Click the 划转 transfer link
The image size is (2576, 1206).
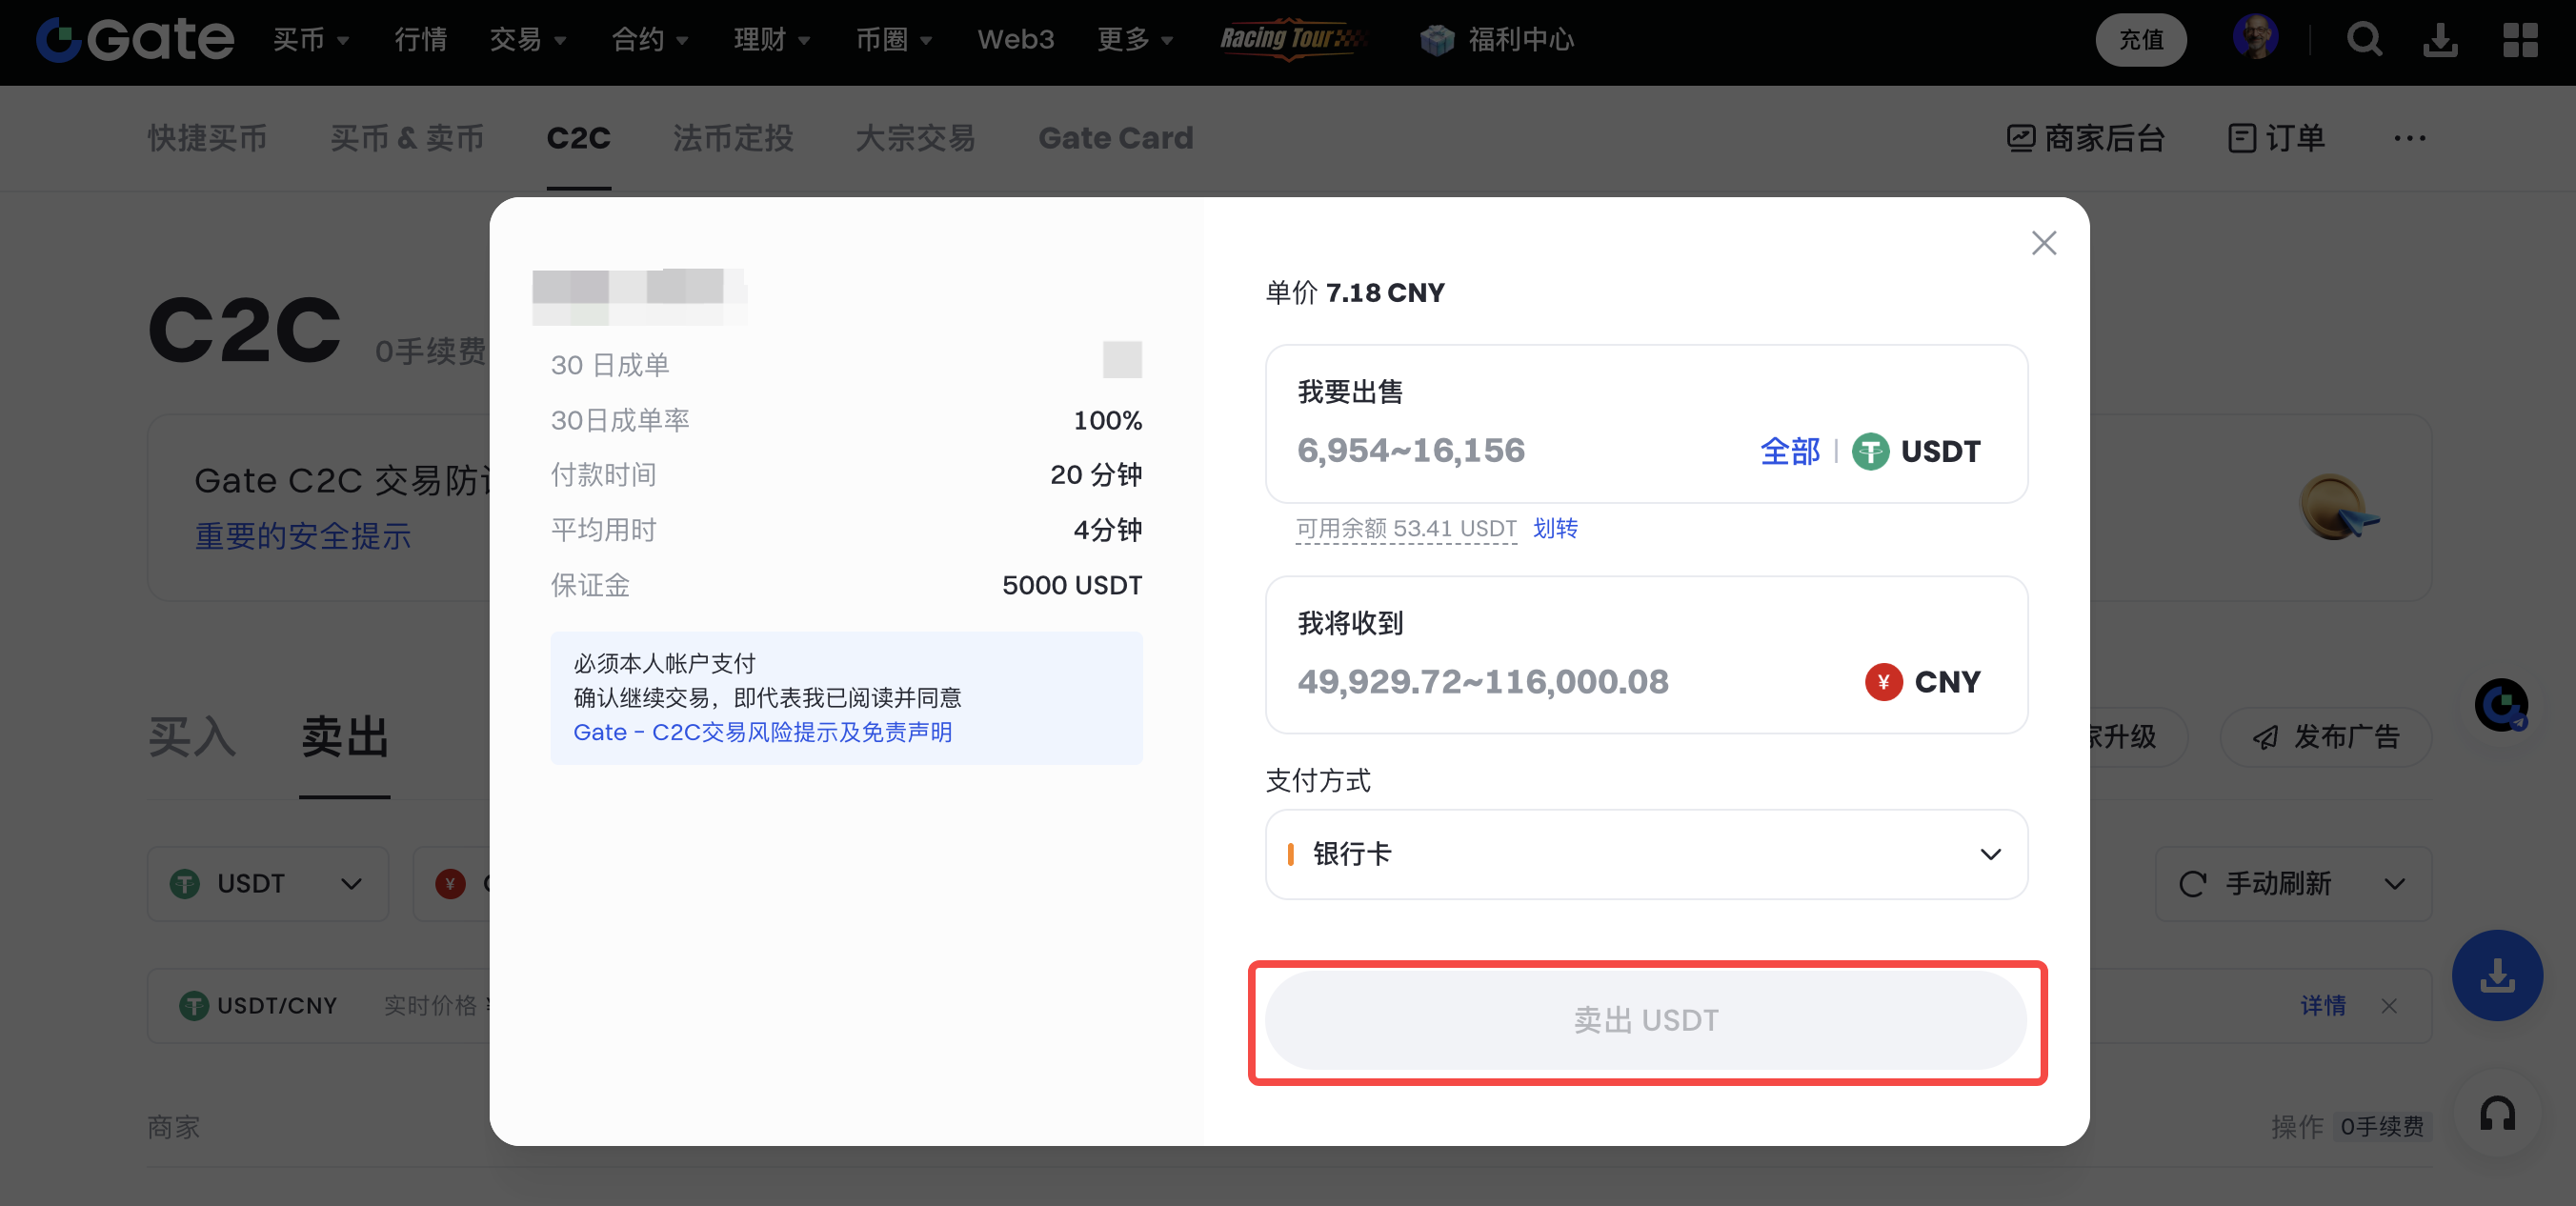pyautogui.click(x=1555, y=528)
